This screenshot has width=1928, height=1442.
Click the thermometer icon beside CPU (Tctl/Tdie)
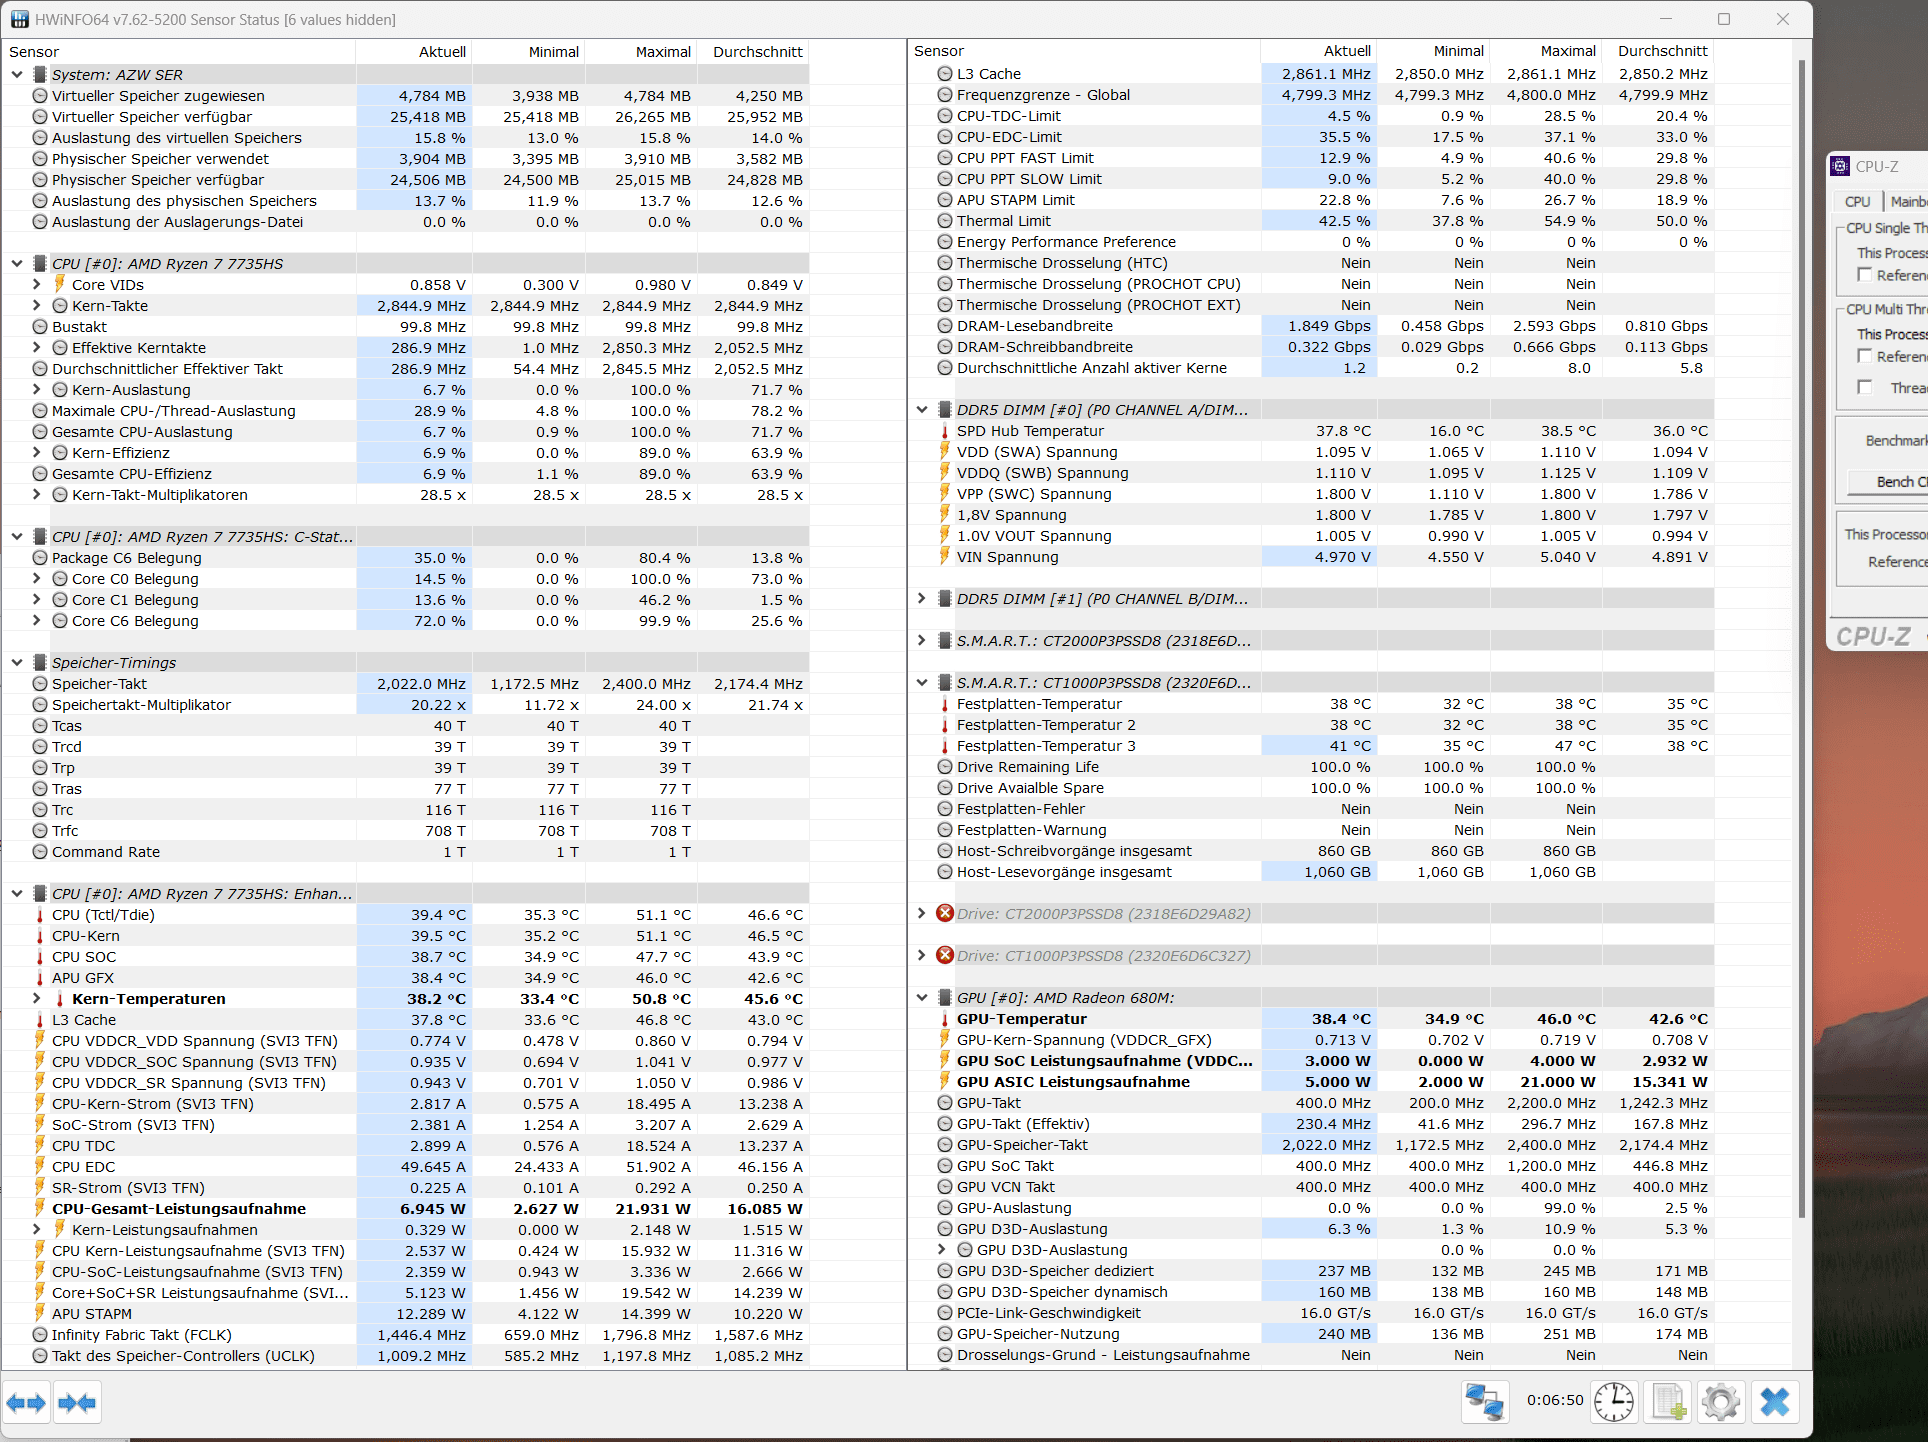click(40, 915)
